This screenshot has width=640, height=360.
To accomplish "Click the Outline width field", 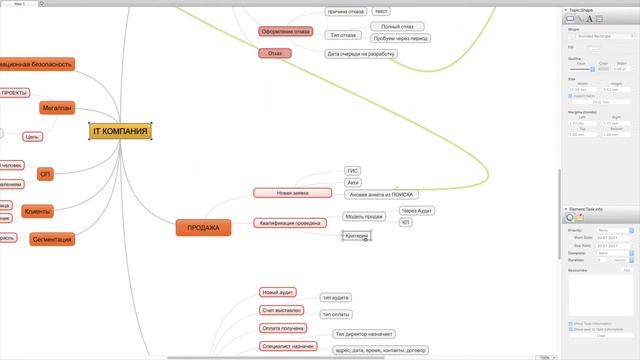I will click(x=621, y=69).
